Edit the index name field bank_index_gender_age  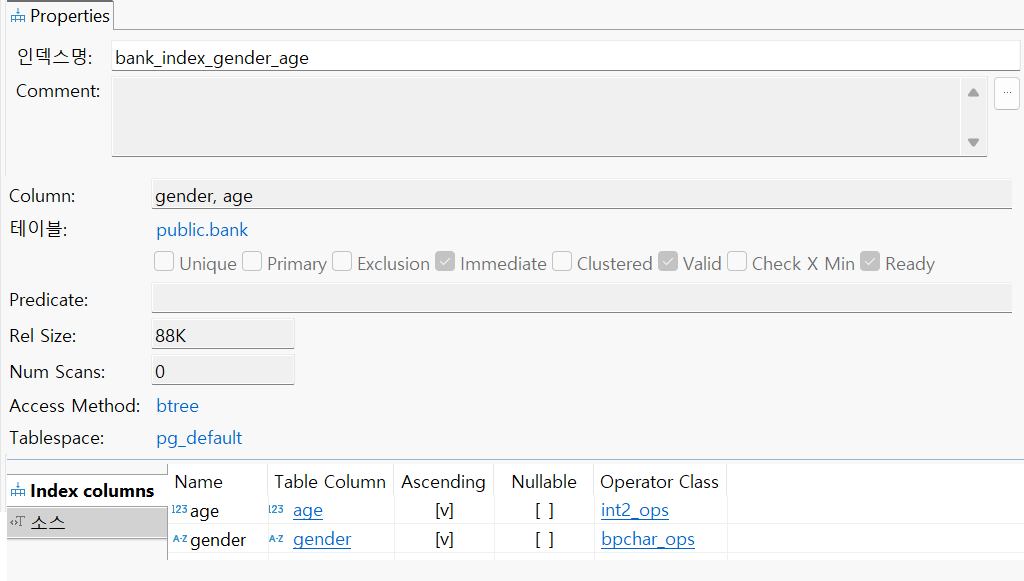tap(566, 57)
